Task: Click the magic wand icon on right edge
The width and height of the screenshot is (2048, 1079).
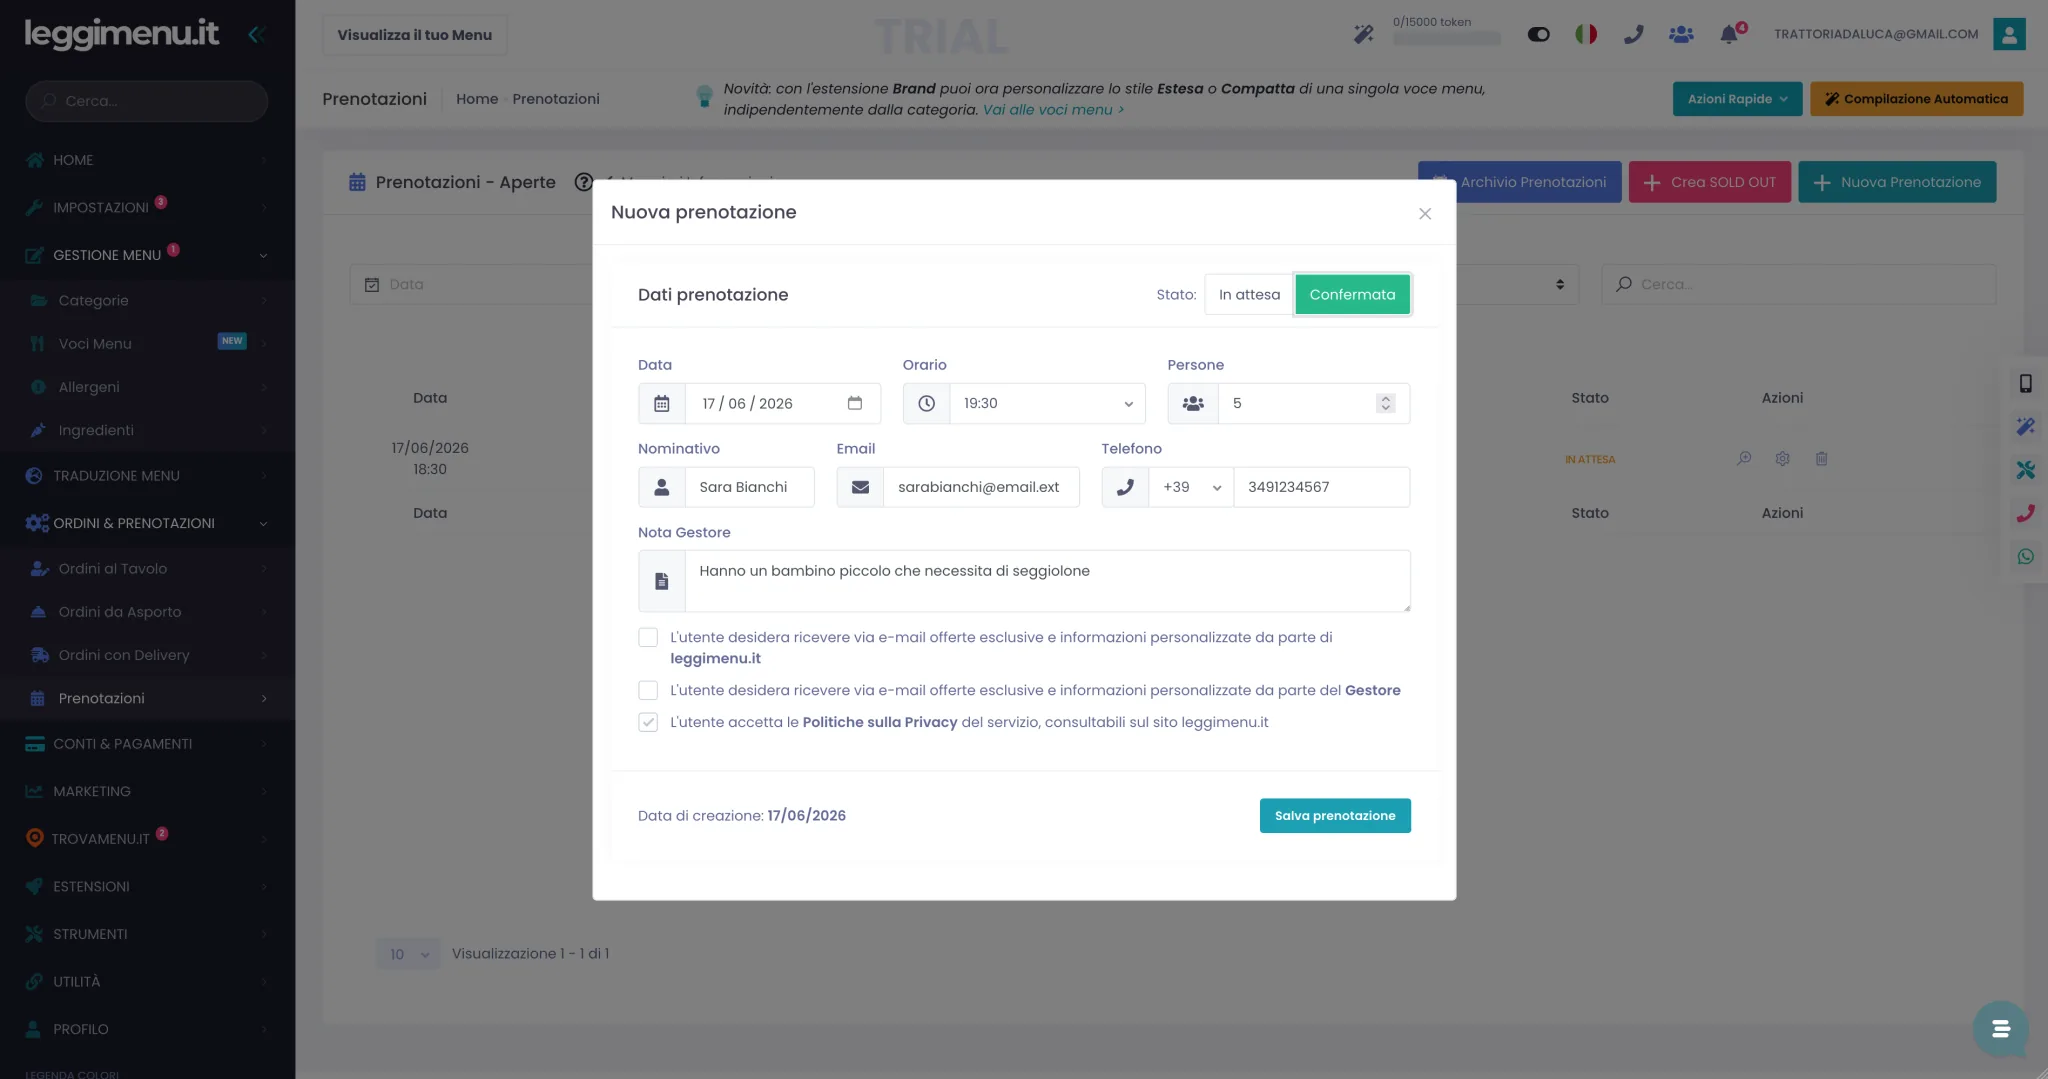Action: (x=2025, y=427)
